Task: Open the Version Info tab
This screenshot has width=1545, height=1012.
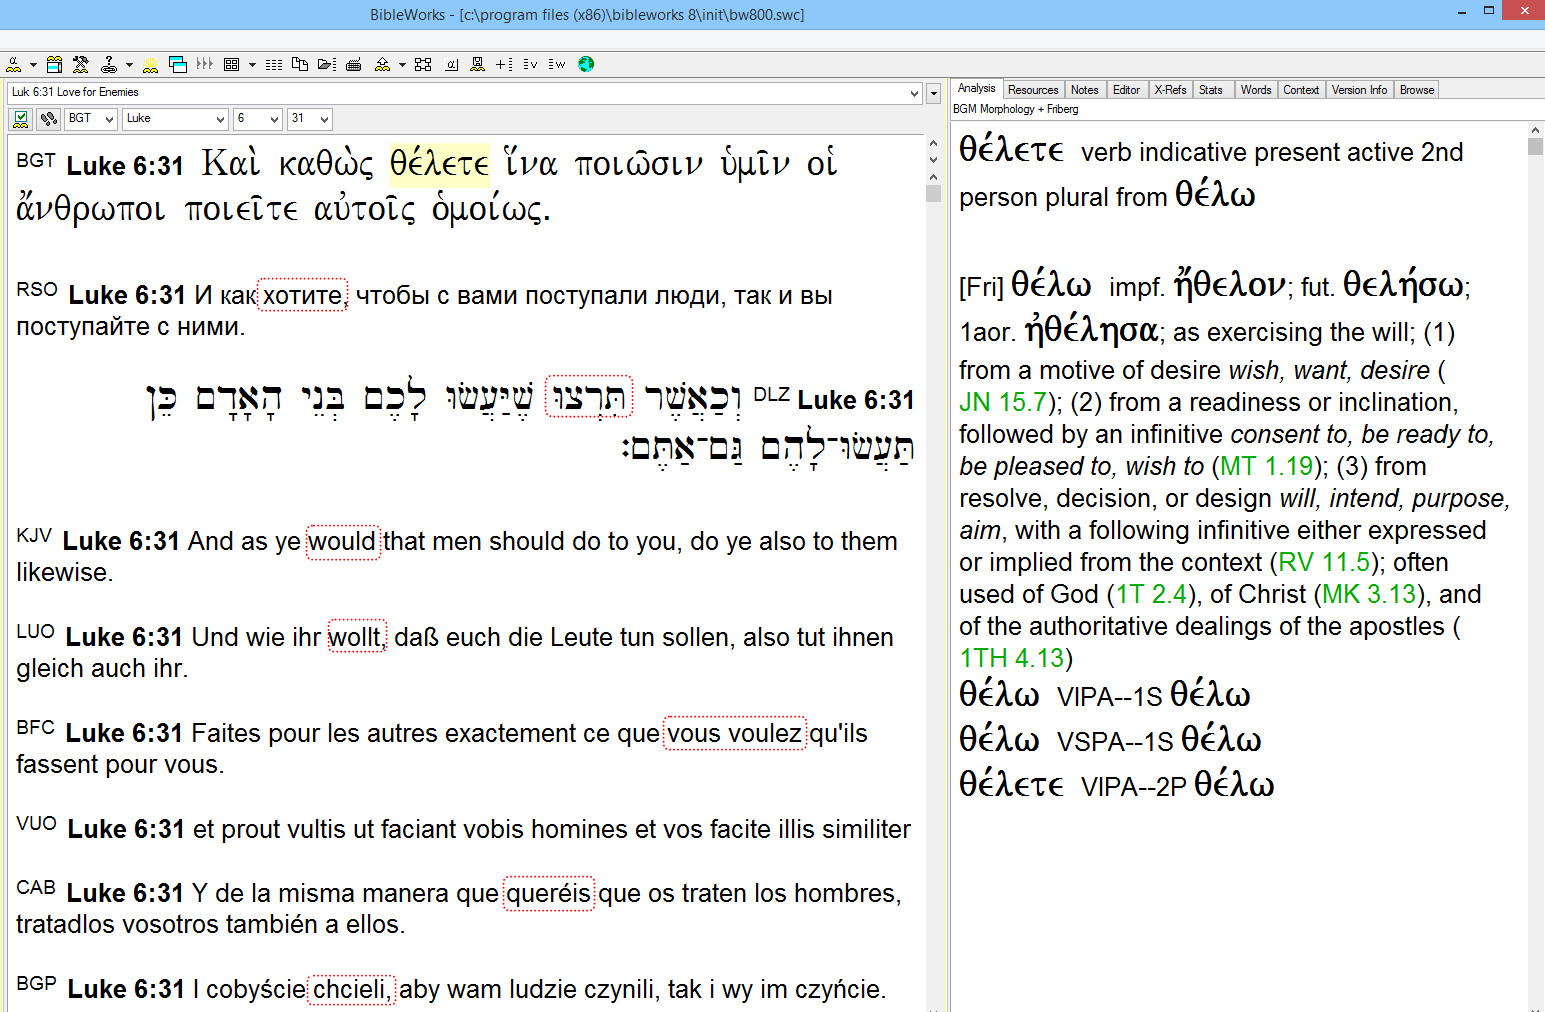Action: [1359, 90]
